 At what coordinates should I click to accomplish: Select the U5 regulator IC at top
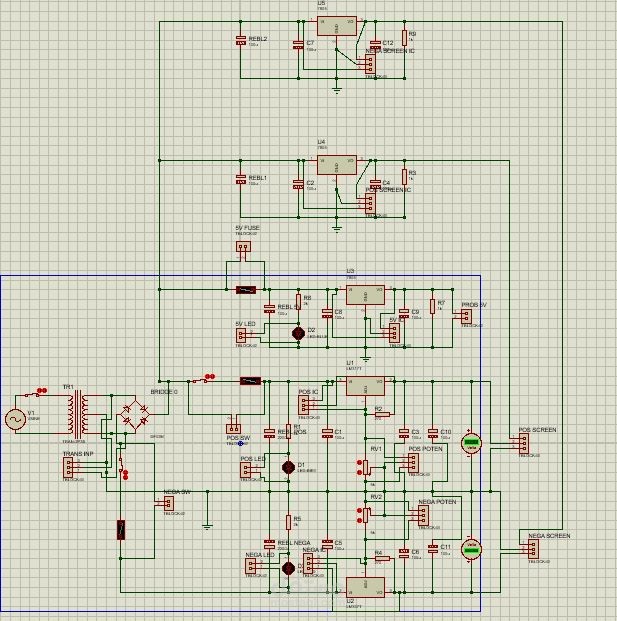[337, 26]
